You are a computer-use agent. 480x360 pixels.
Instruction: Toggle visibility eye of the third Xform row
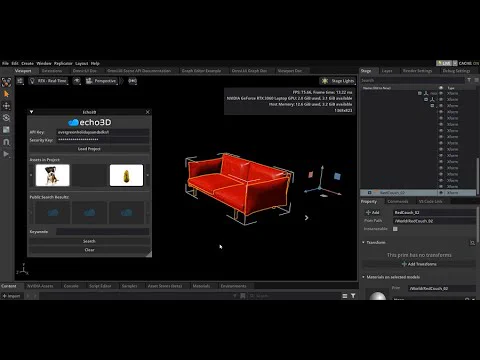441,106
